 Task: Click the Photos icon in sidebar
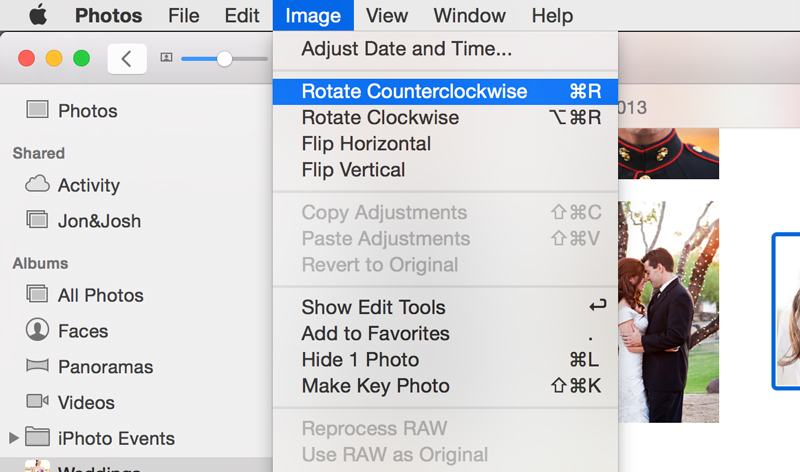click(x=37, y=110)
